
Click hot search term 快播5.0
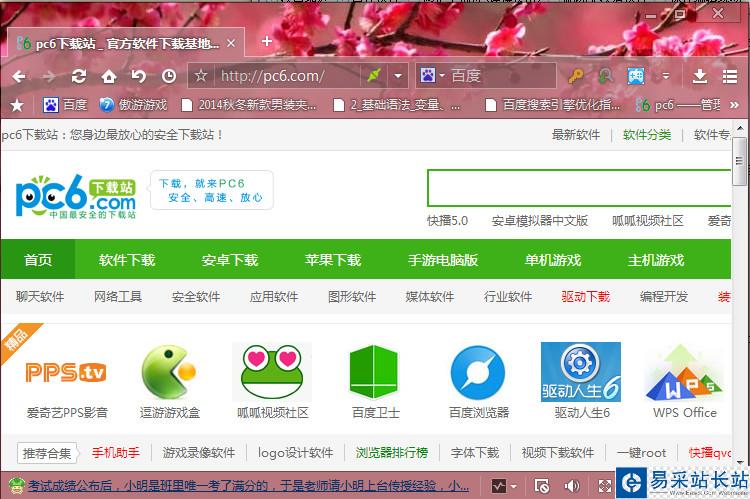[447, 221]
